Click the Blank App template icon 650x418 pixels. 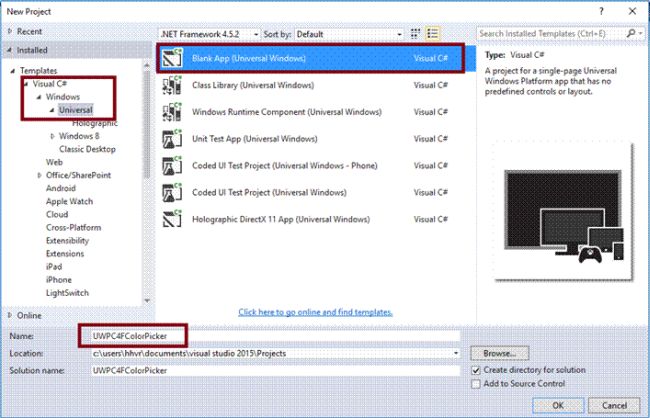[172, 58]
